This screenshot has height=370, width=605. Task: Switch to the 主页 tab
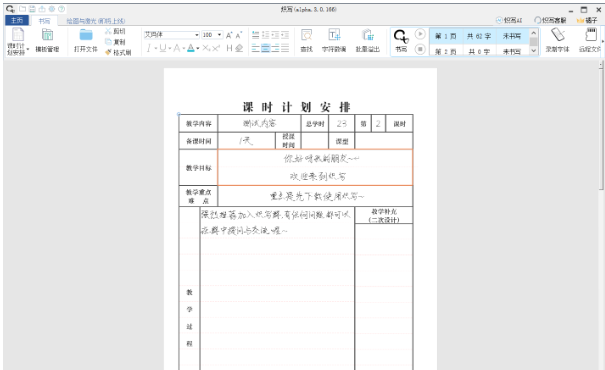click(x=17, y=20)
